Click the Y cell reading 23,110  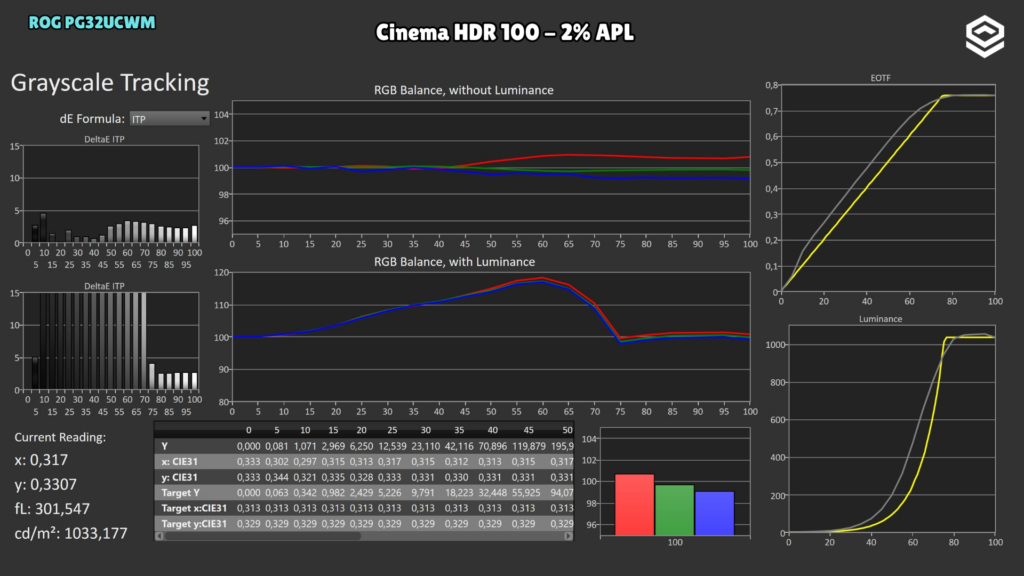(x=426, y=446)
